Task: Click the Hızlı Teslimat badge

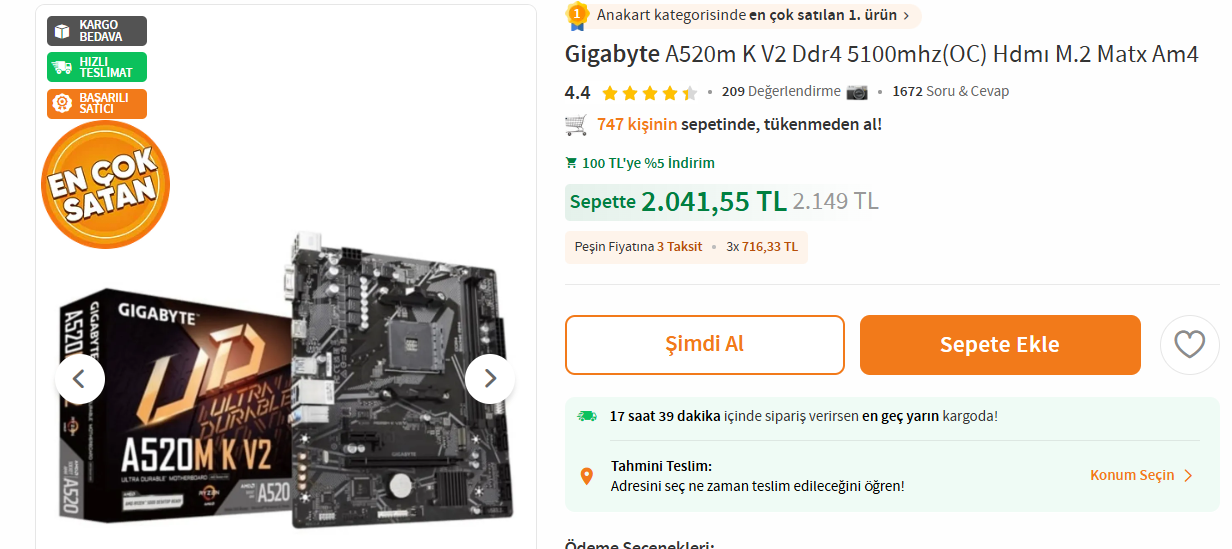Action: [x=97, y=67]
